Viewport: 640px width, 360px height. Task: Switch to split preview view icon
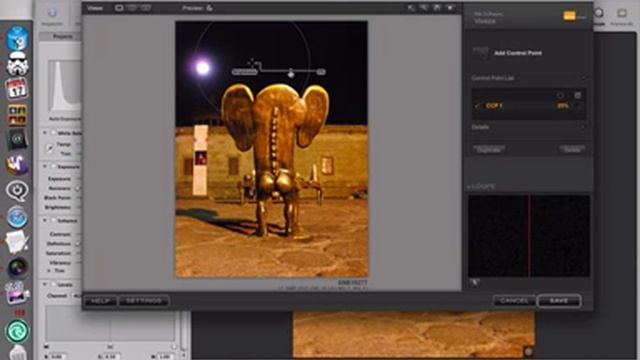tap(132, 8)
